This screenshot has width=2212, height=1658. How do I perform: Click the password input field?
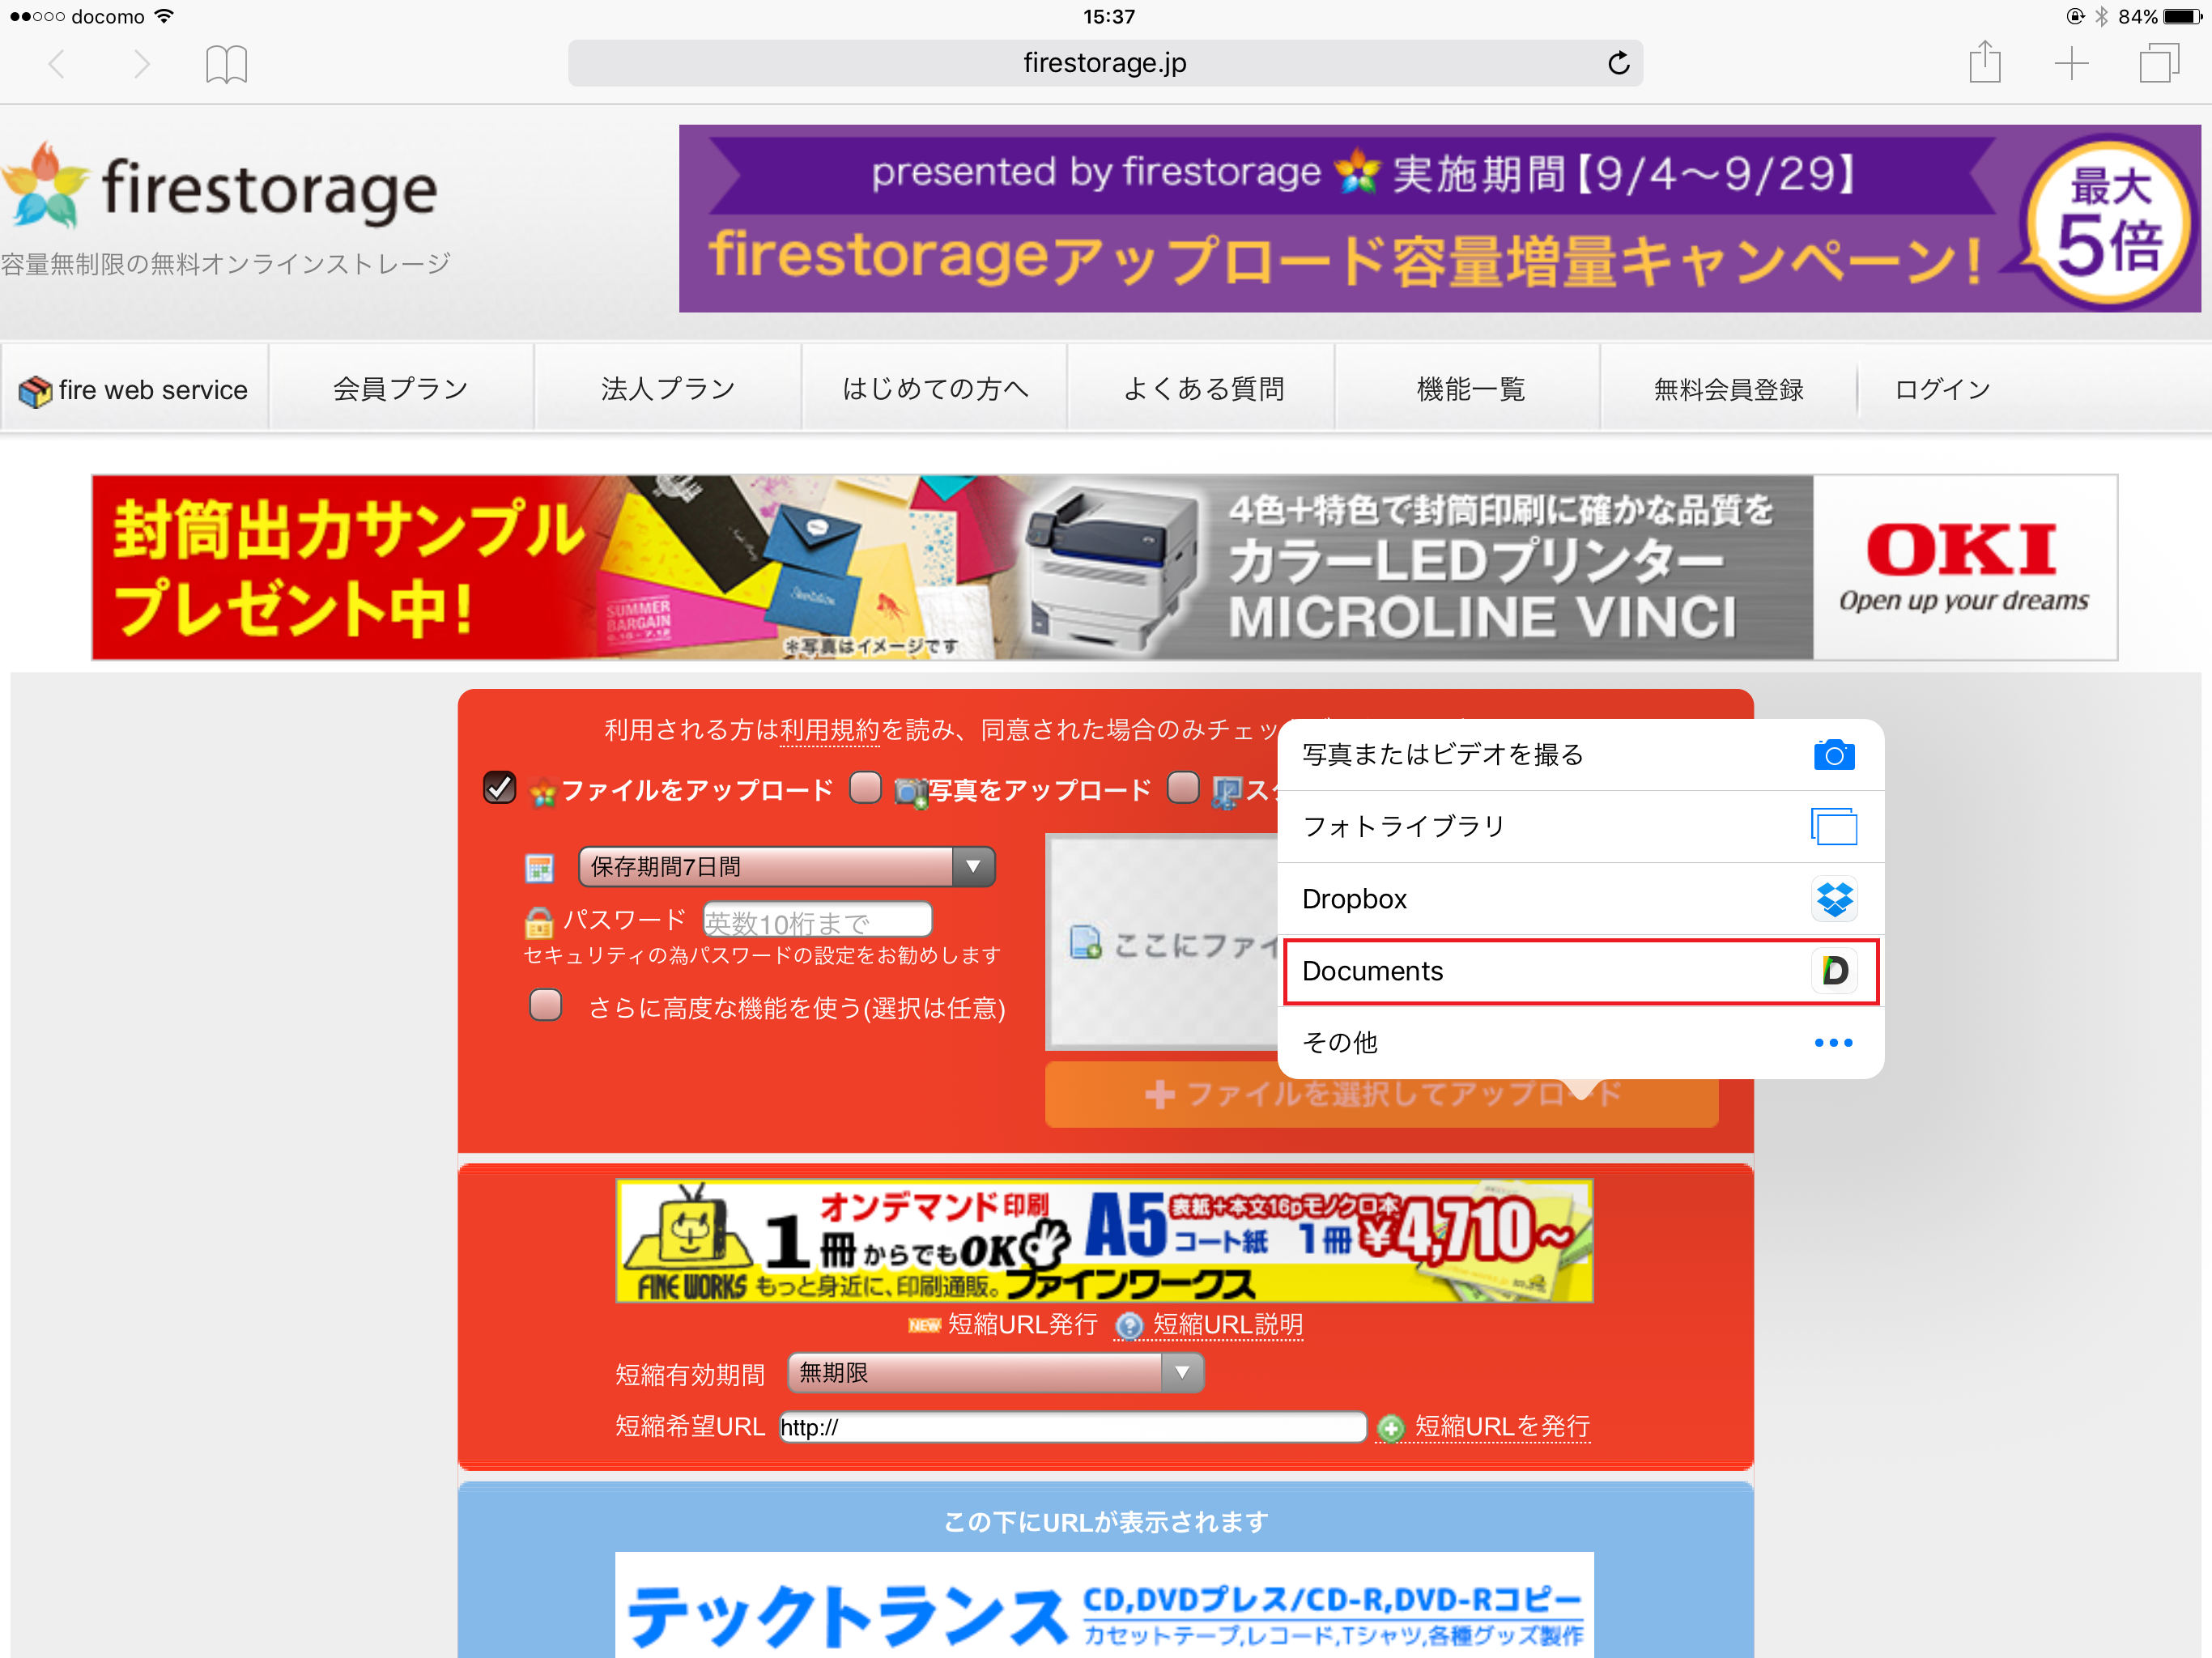pyautogui.click(x=816, y=920)
